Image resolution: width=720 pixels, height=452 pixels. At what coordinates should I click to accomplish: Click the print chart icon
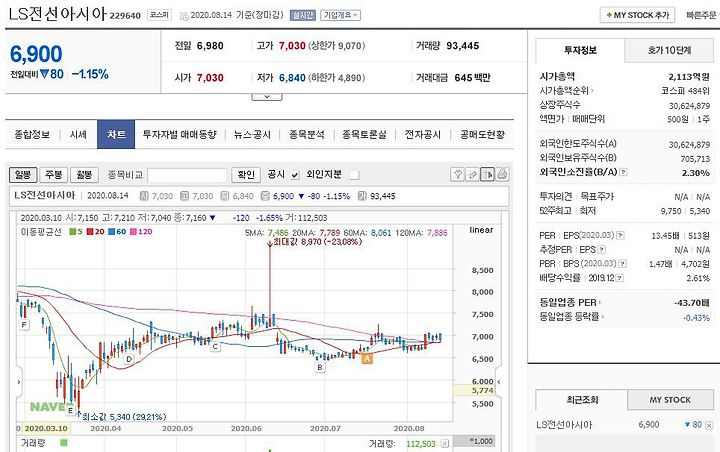(x=502, y=174)
